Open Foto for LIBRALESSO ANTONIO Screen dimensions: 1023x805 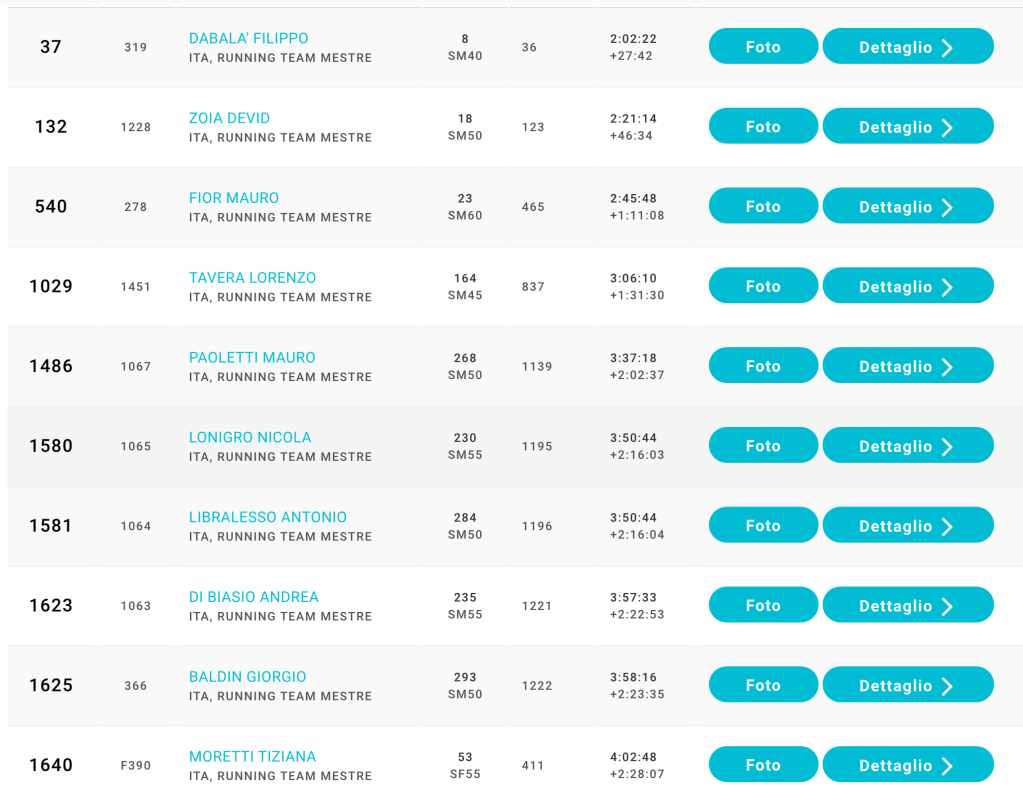[x=763, y=526]
